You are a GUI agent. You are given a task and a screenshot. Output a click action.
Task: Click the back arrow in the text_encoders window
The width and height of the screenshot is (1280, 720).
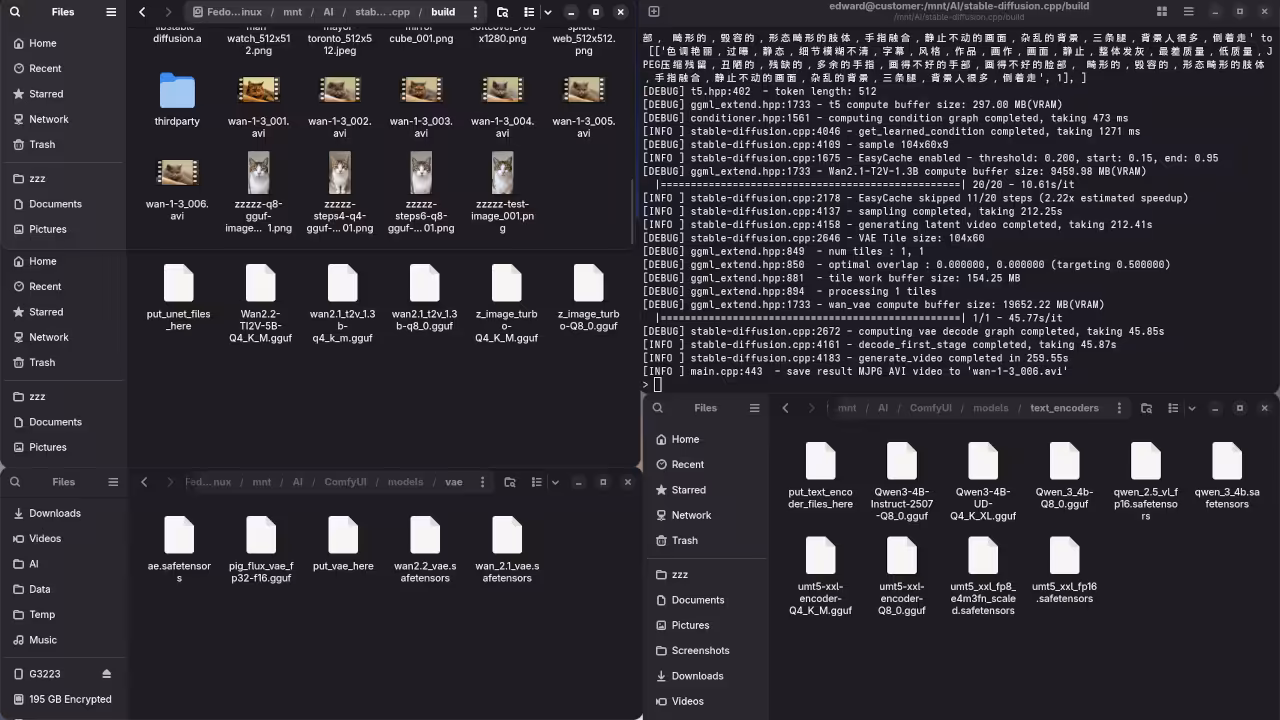(x=786, y=408)
